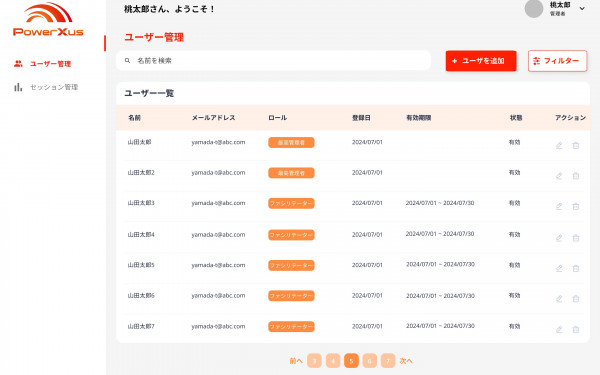600x375 pixels.
Task: Edit user 山田太郎3 with pencil icon
Action: point(559,207)
